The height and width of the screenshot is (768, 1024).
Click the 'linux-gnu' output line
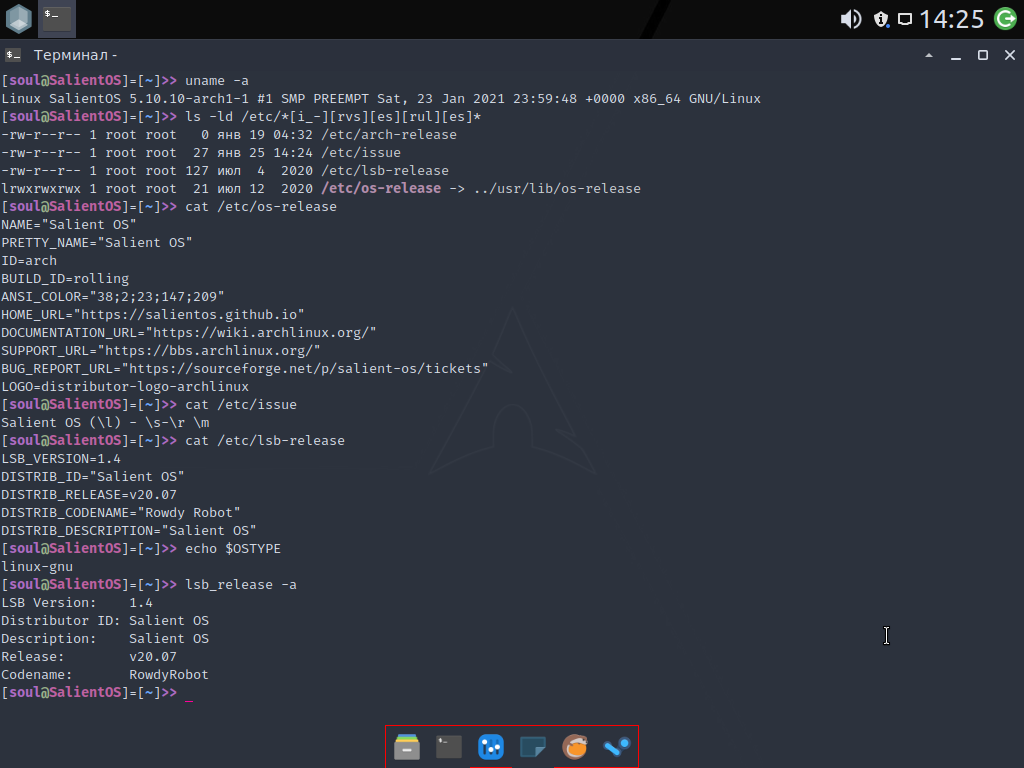(37, 567)
